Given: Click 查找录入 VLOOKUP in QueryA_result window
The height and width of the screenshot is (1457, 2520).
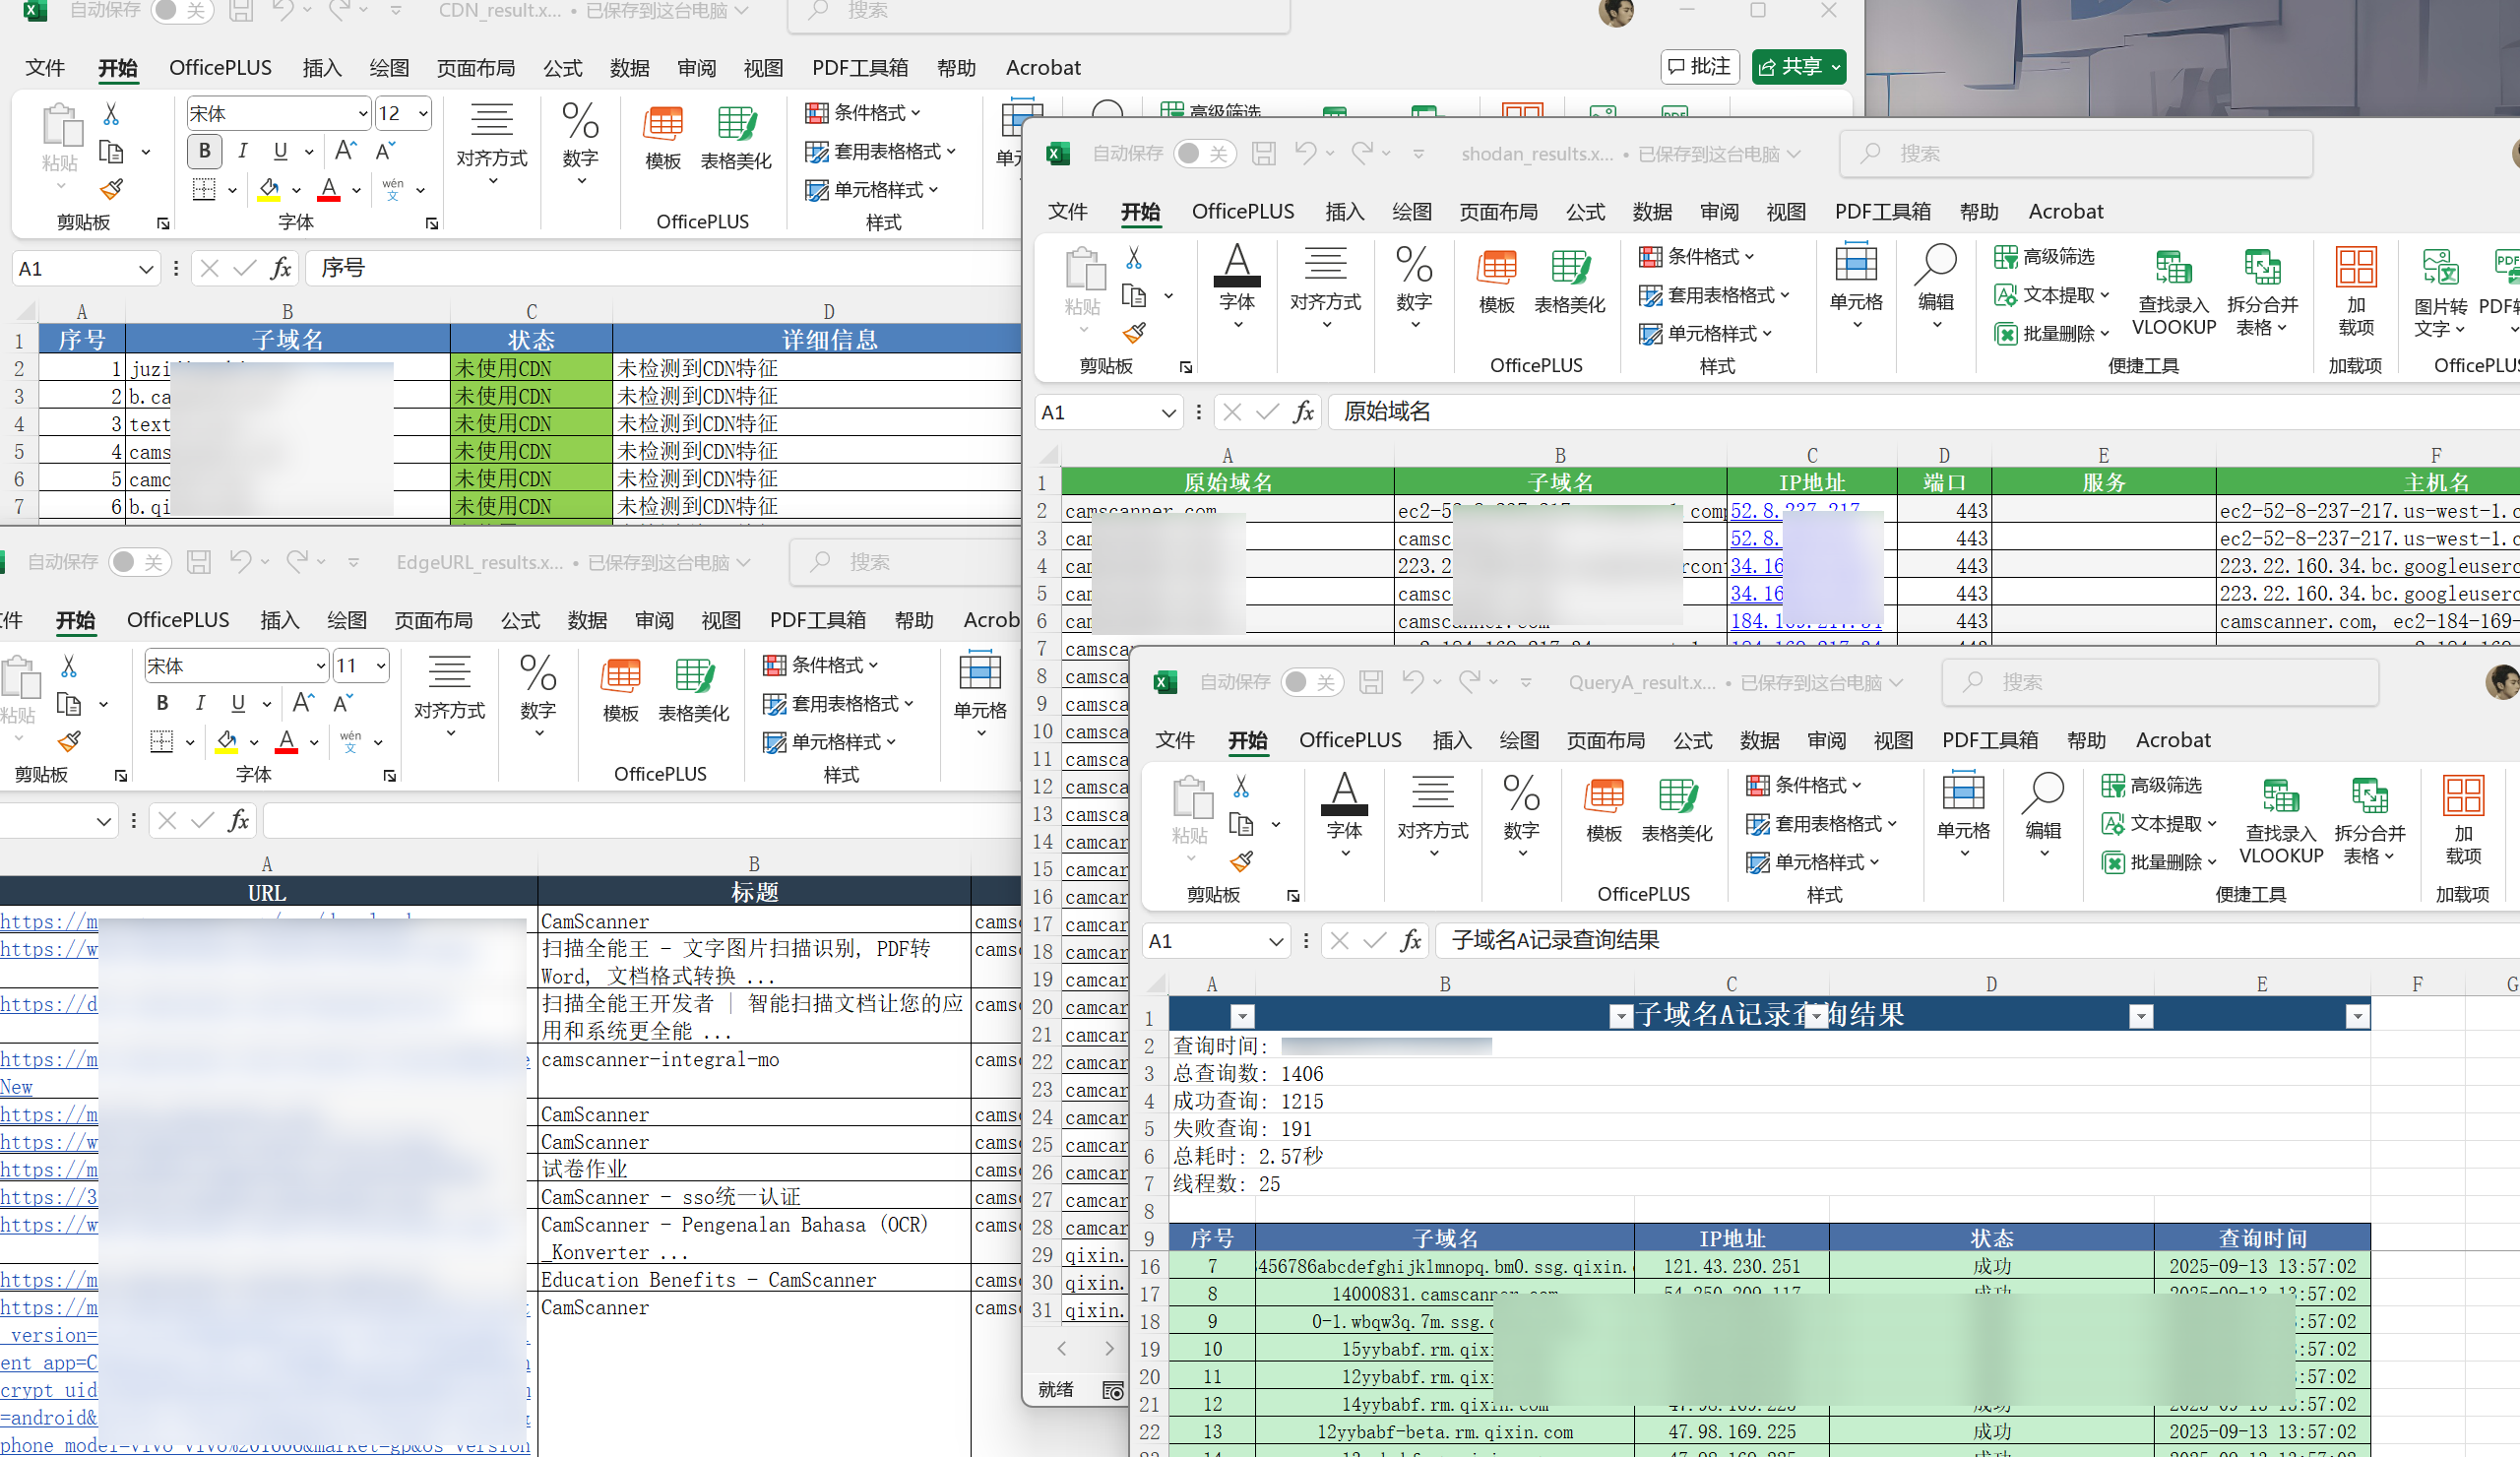Looking at the screenshot, I should tap(2281, 821).
